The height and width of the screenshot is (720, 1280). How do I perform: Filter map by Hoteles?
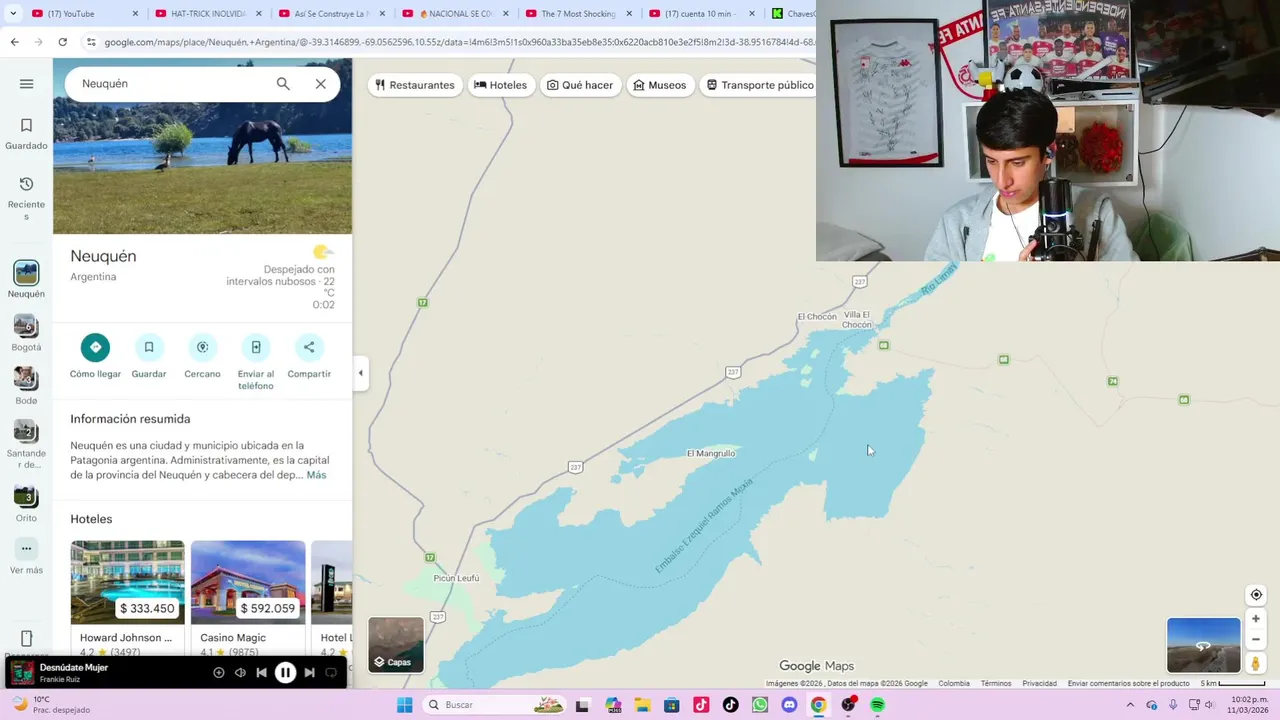(501, 85)
